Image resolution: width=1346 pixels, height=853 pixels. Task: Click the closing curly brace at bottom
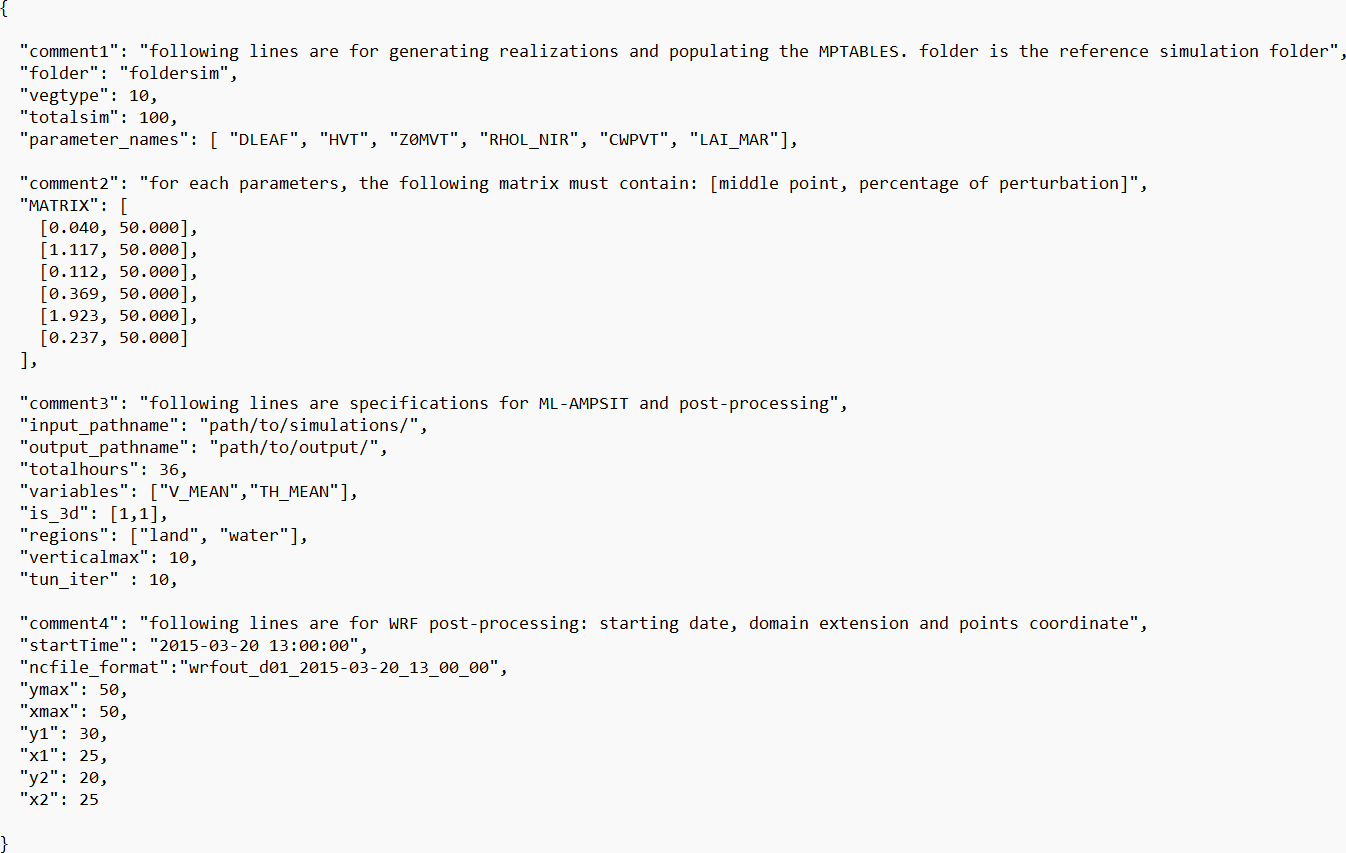click(5, 842)
